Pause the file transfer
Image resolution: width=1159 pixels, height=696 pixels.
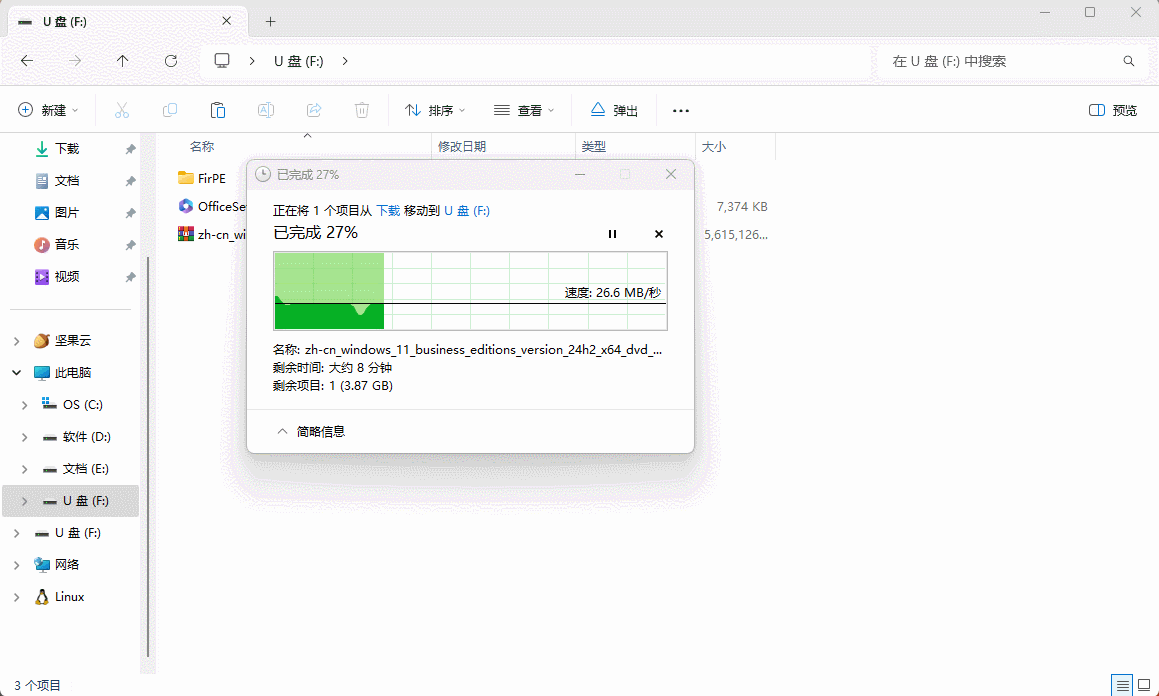tap(612, 234)
